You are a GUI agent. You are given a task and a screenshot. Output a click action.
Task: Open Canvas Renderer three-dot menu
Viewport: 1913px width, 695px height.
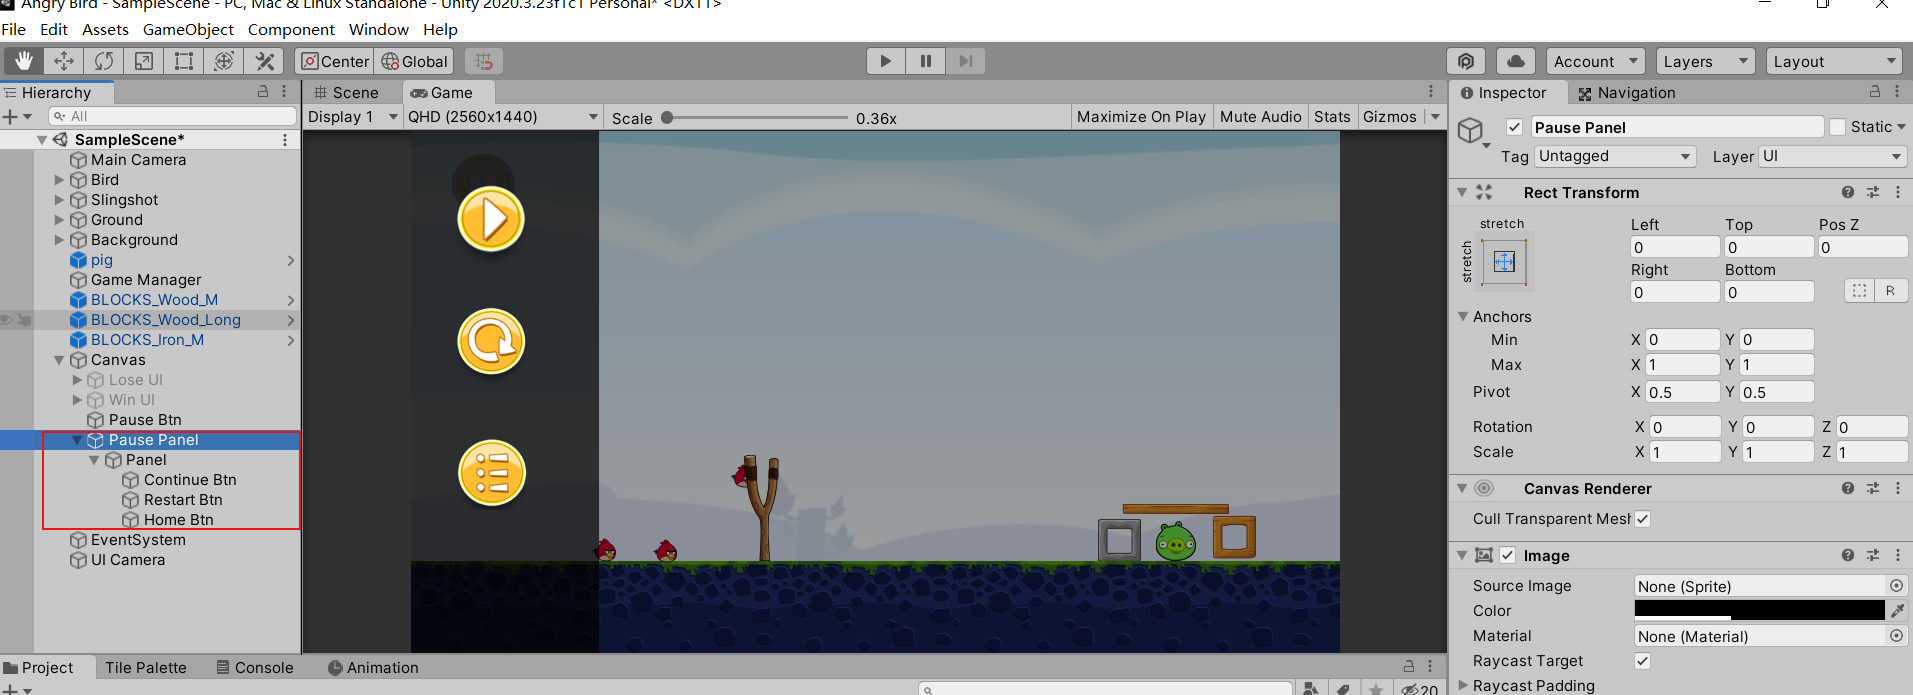[x=1898, y=488]
